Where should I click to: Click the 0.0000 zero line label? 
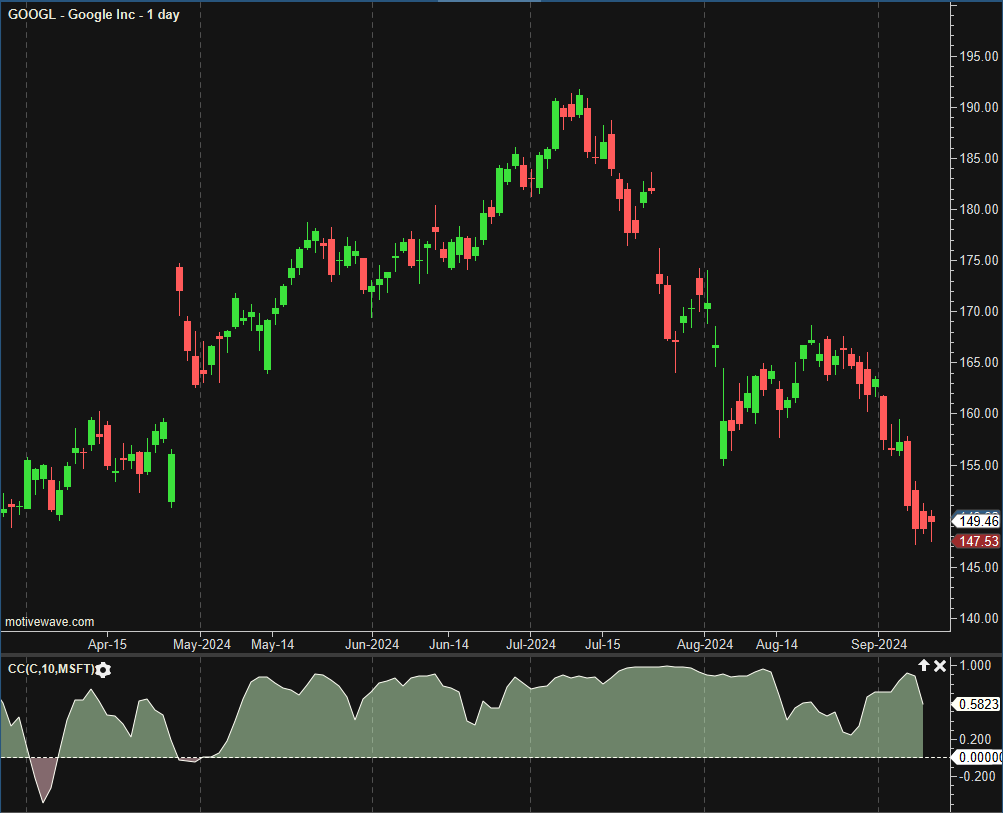coord(978,757)
